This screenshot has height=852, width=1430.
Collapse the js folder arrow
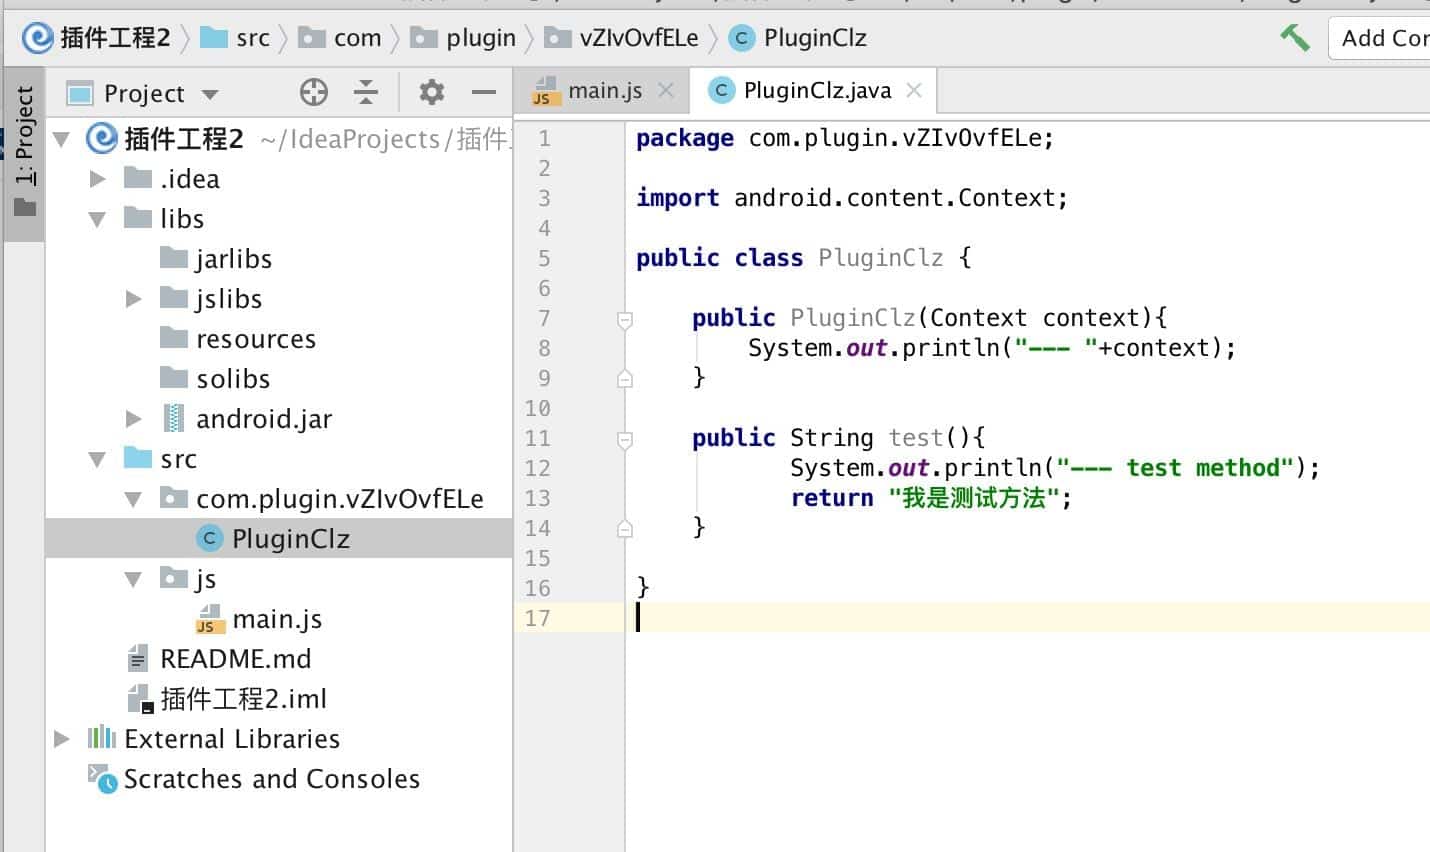pos(134,579)
